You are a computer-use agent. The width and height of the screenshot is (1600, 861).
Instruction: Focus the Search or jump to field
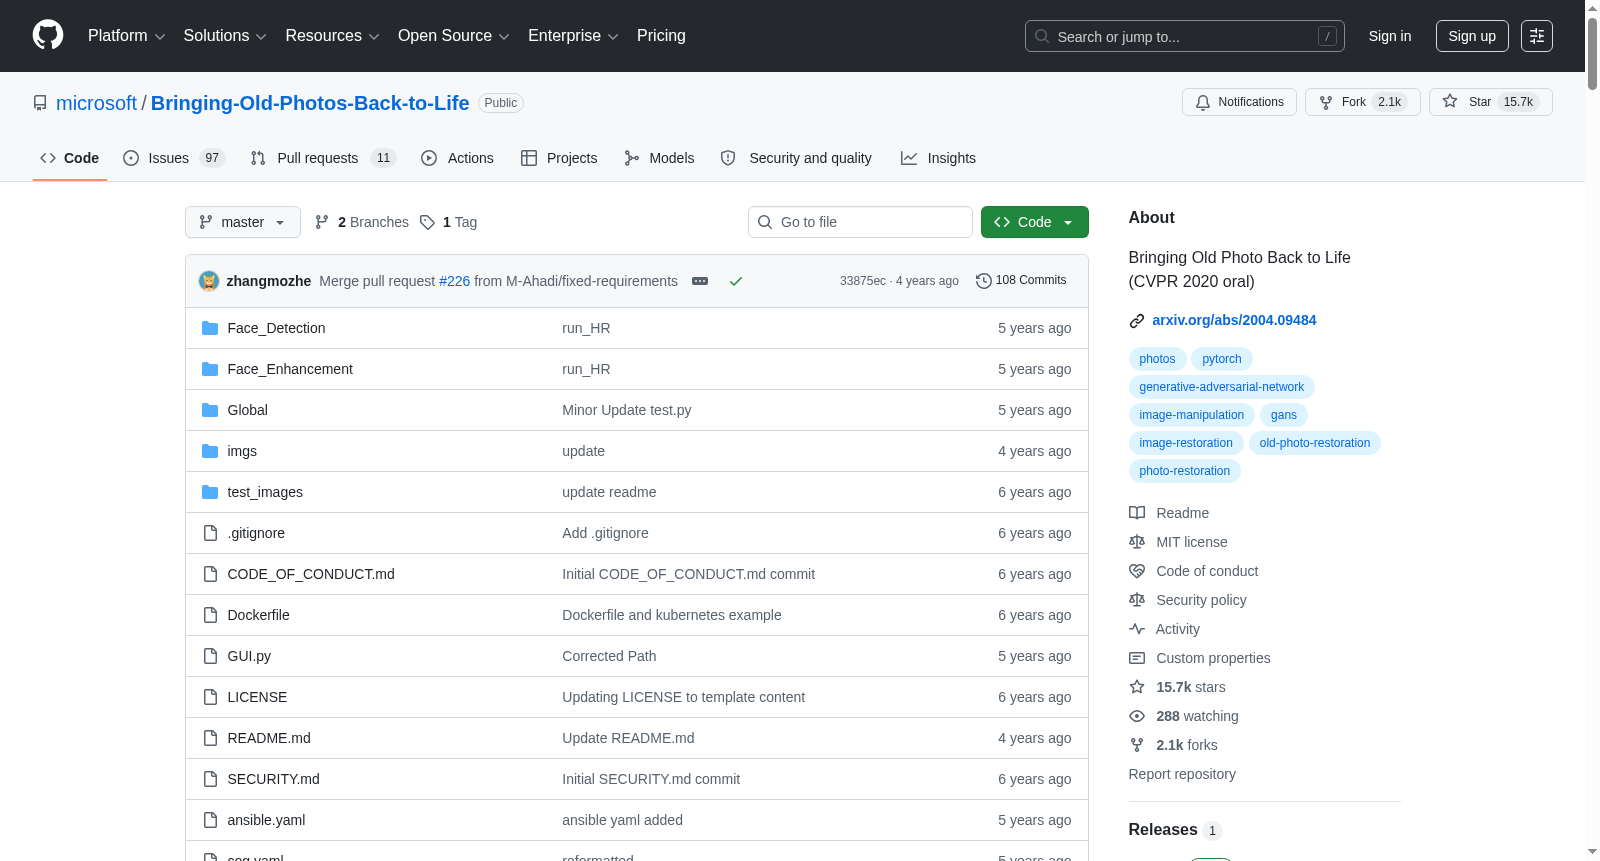[x=1184, y=36]
